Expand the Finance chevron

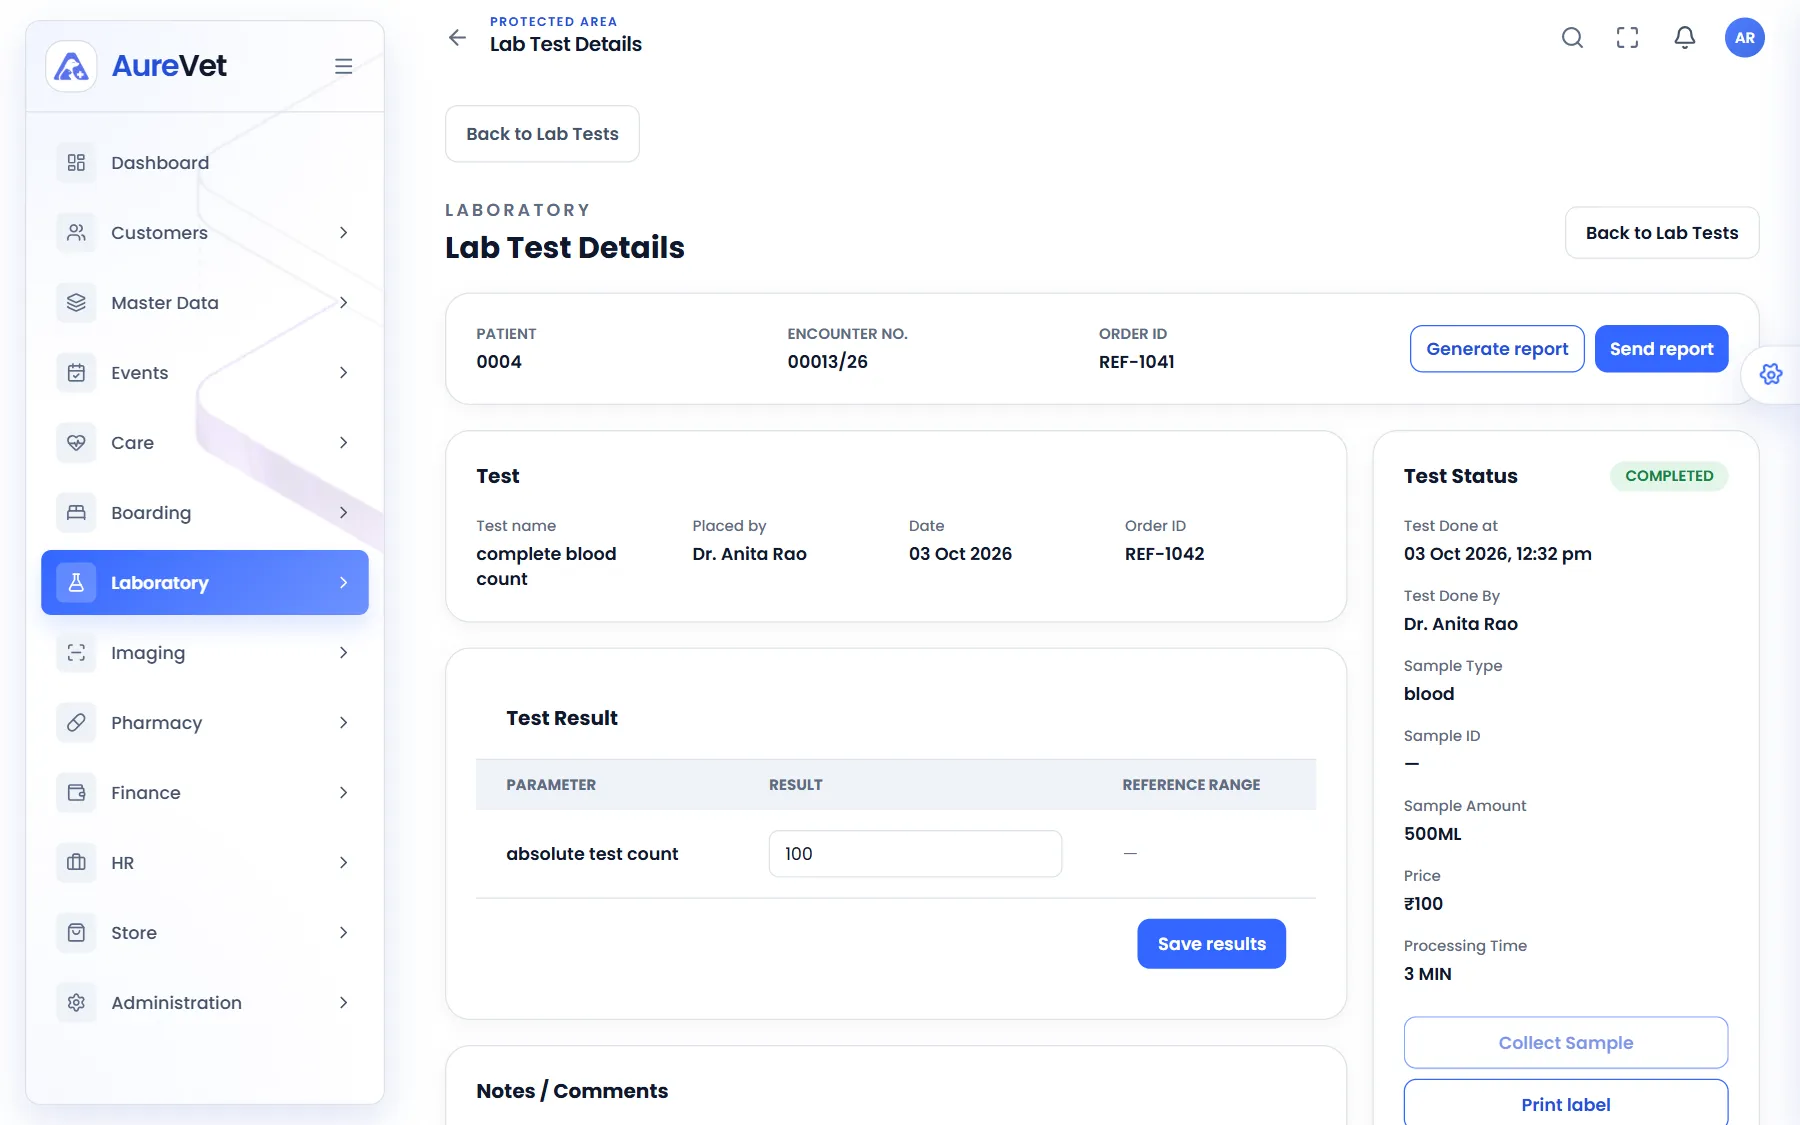click(343, 793)
